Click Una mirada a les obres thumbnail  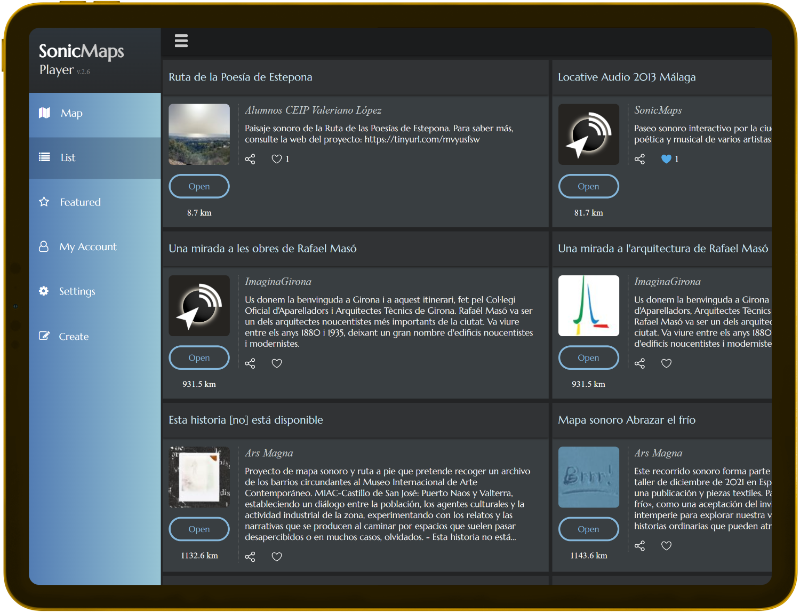tap(199, 305)
